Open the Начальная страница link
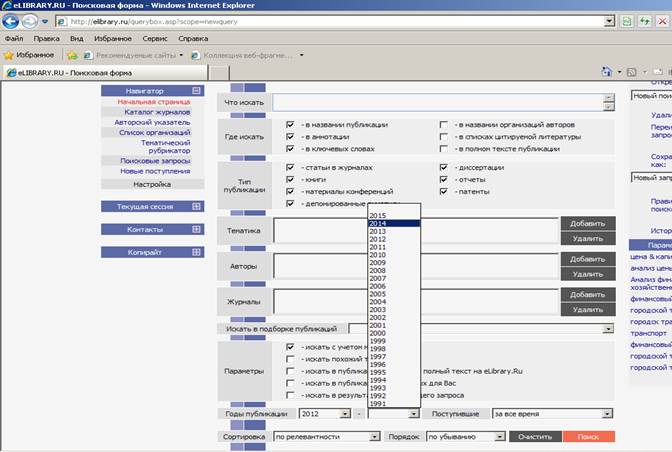This screenshot has width=672, height=452. [x=153, y=102]
